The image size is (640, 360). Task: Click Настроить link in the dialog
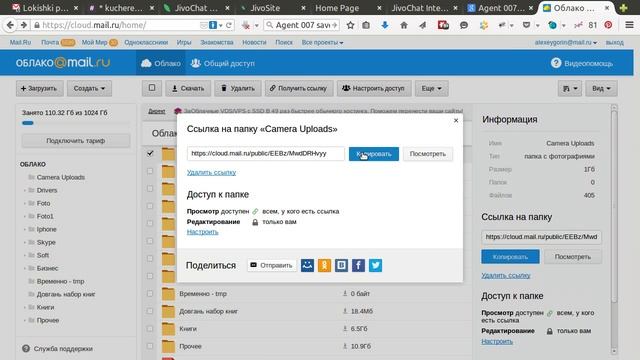click(x=202, y=232)
